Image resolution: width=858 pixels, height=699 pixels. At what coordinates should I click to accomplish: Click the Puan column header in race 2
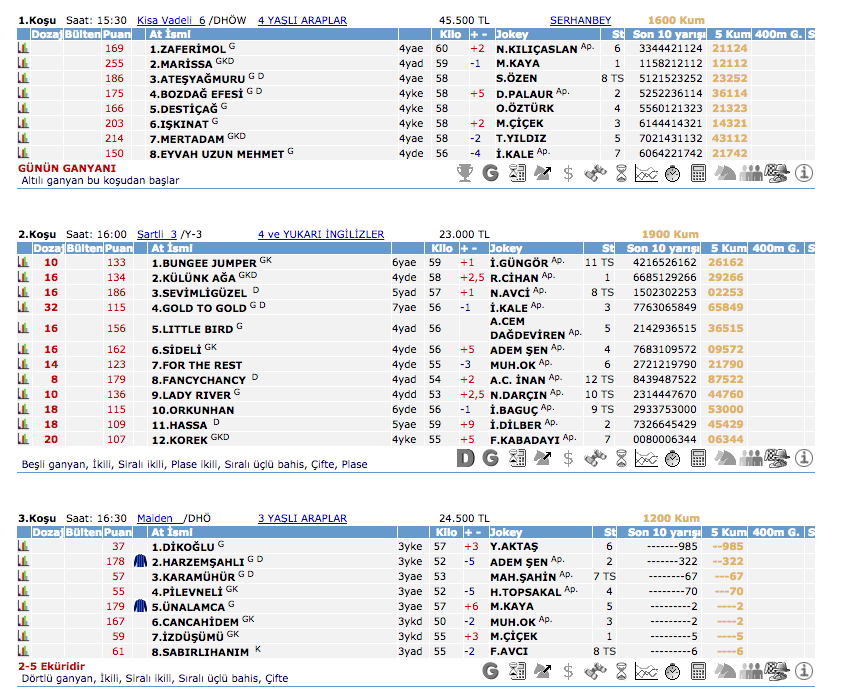tap(117, 248)
